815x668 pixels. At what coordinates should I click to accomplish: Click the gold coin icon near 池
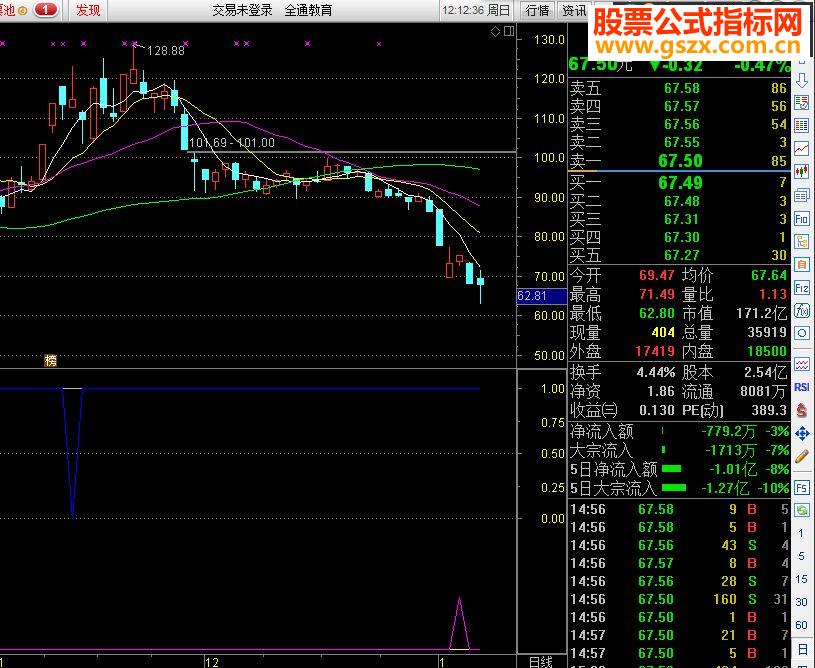point(22,10)
